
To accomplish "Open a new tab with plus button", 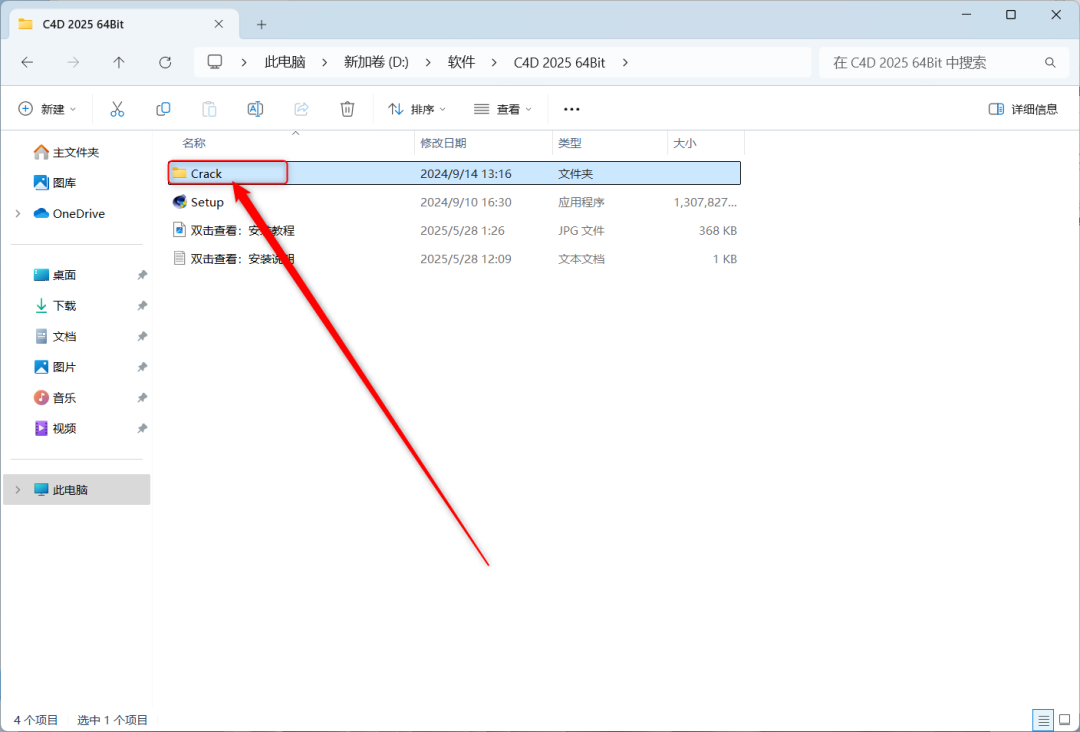I will (262, 24).
